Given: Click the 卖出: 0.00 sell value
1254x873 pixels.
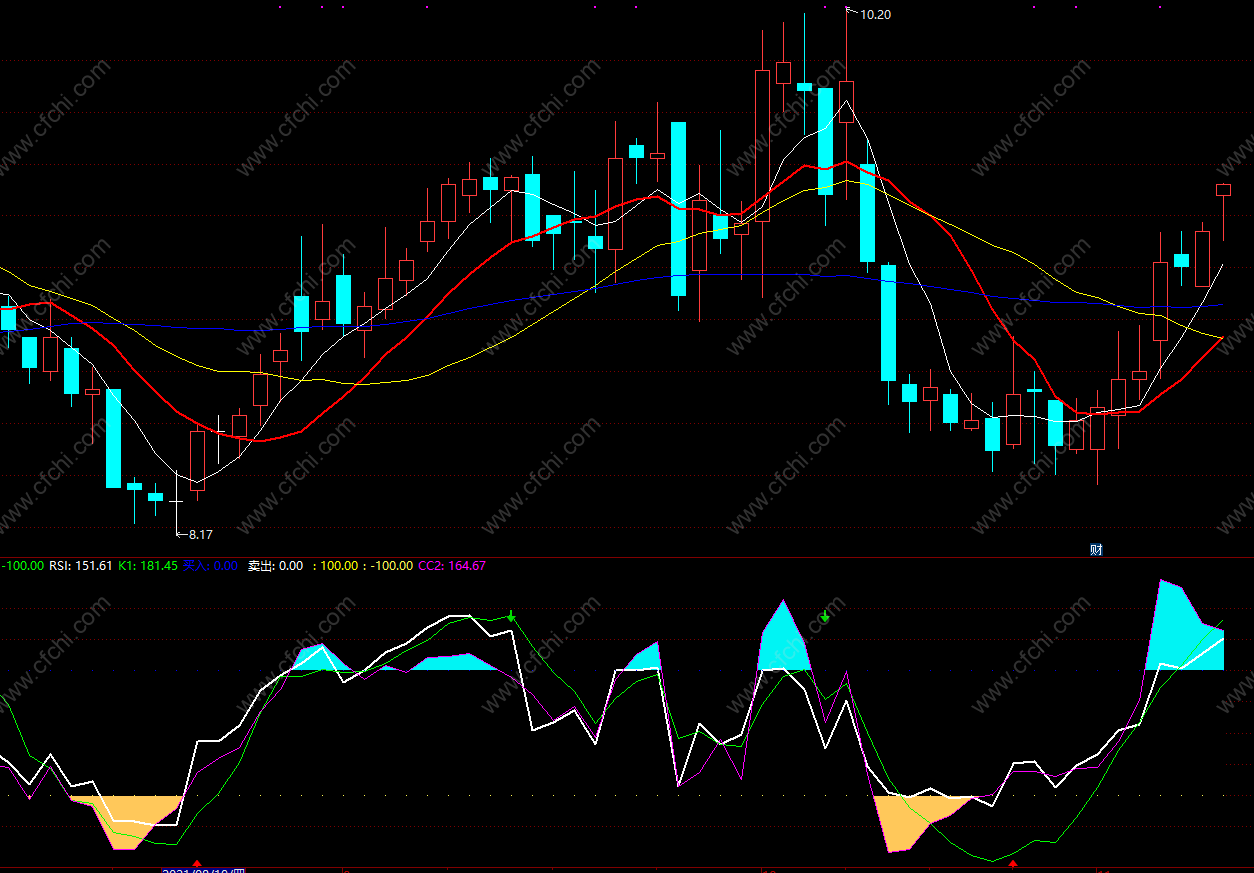Looking at the screenshot, I should coord(275,566).
